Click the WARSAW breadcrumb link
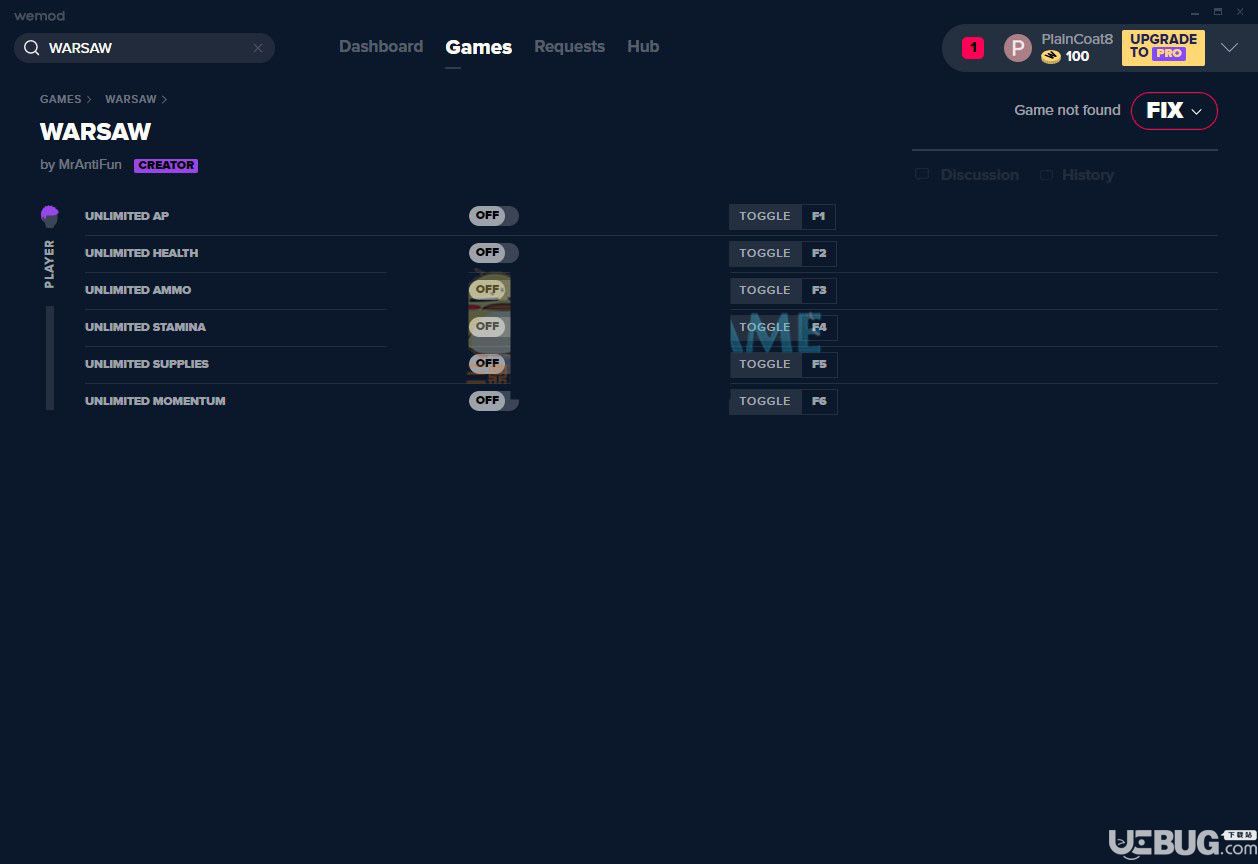 point(131,99)
